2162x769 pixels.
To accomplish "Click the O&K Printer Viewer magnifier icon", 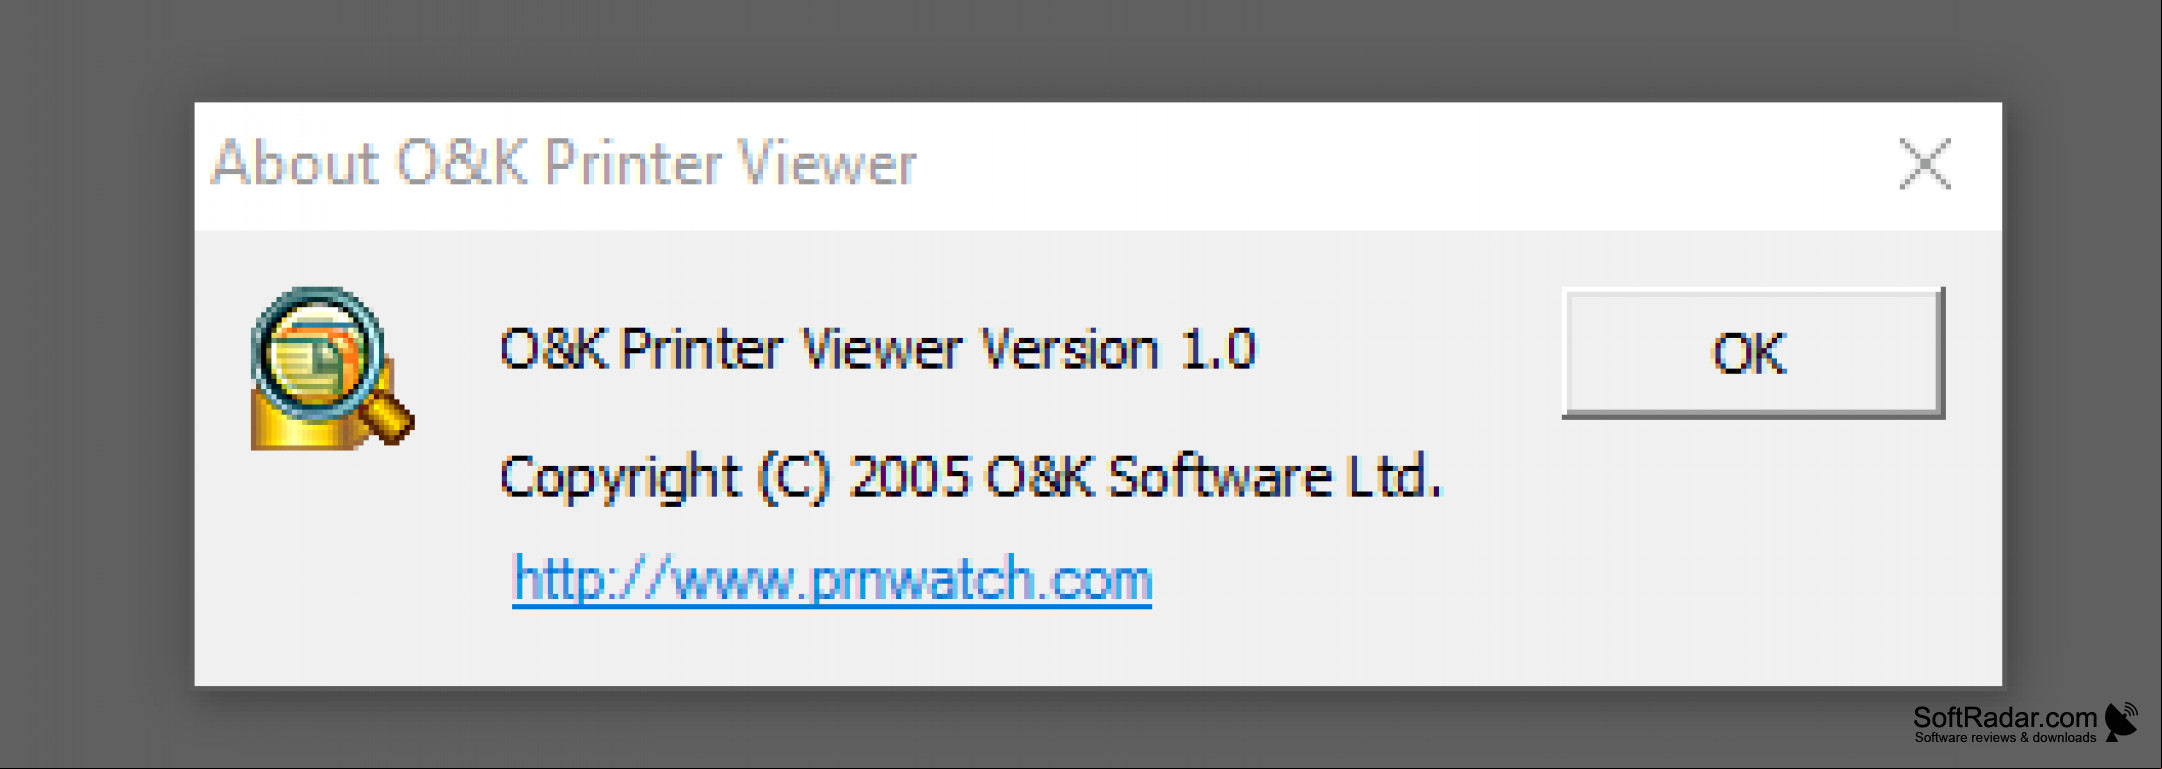I will point(332,368).
